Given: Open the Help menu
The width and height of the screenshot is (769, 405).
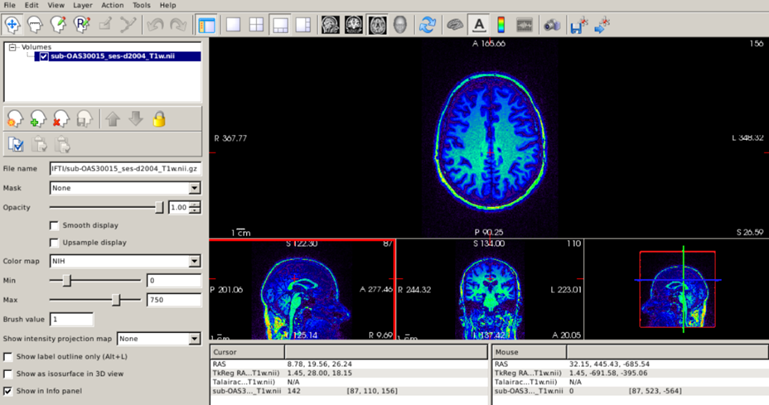Looking at the screenshot, I should coord(168,5).
